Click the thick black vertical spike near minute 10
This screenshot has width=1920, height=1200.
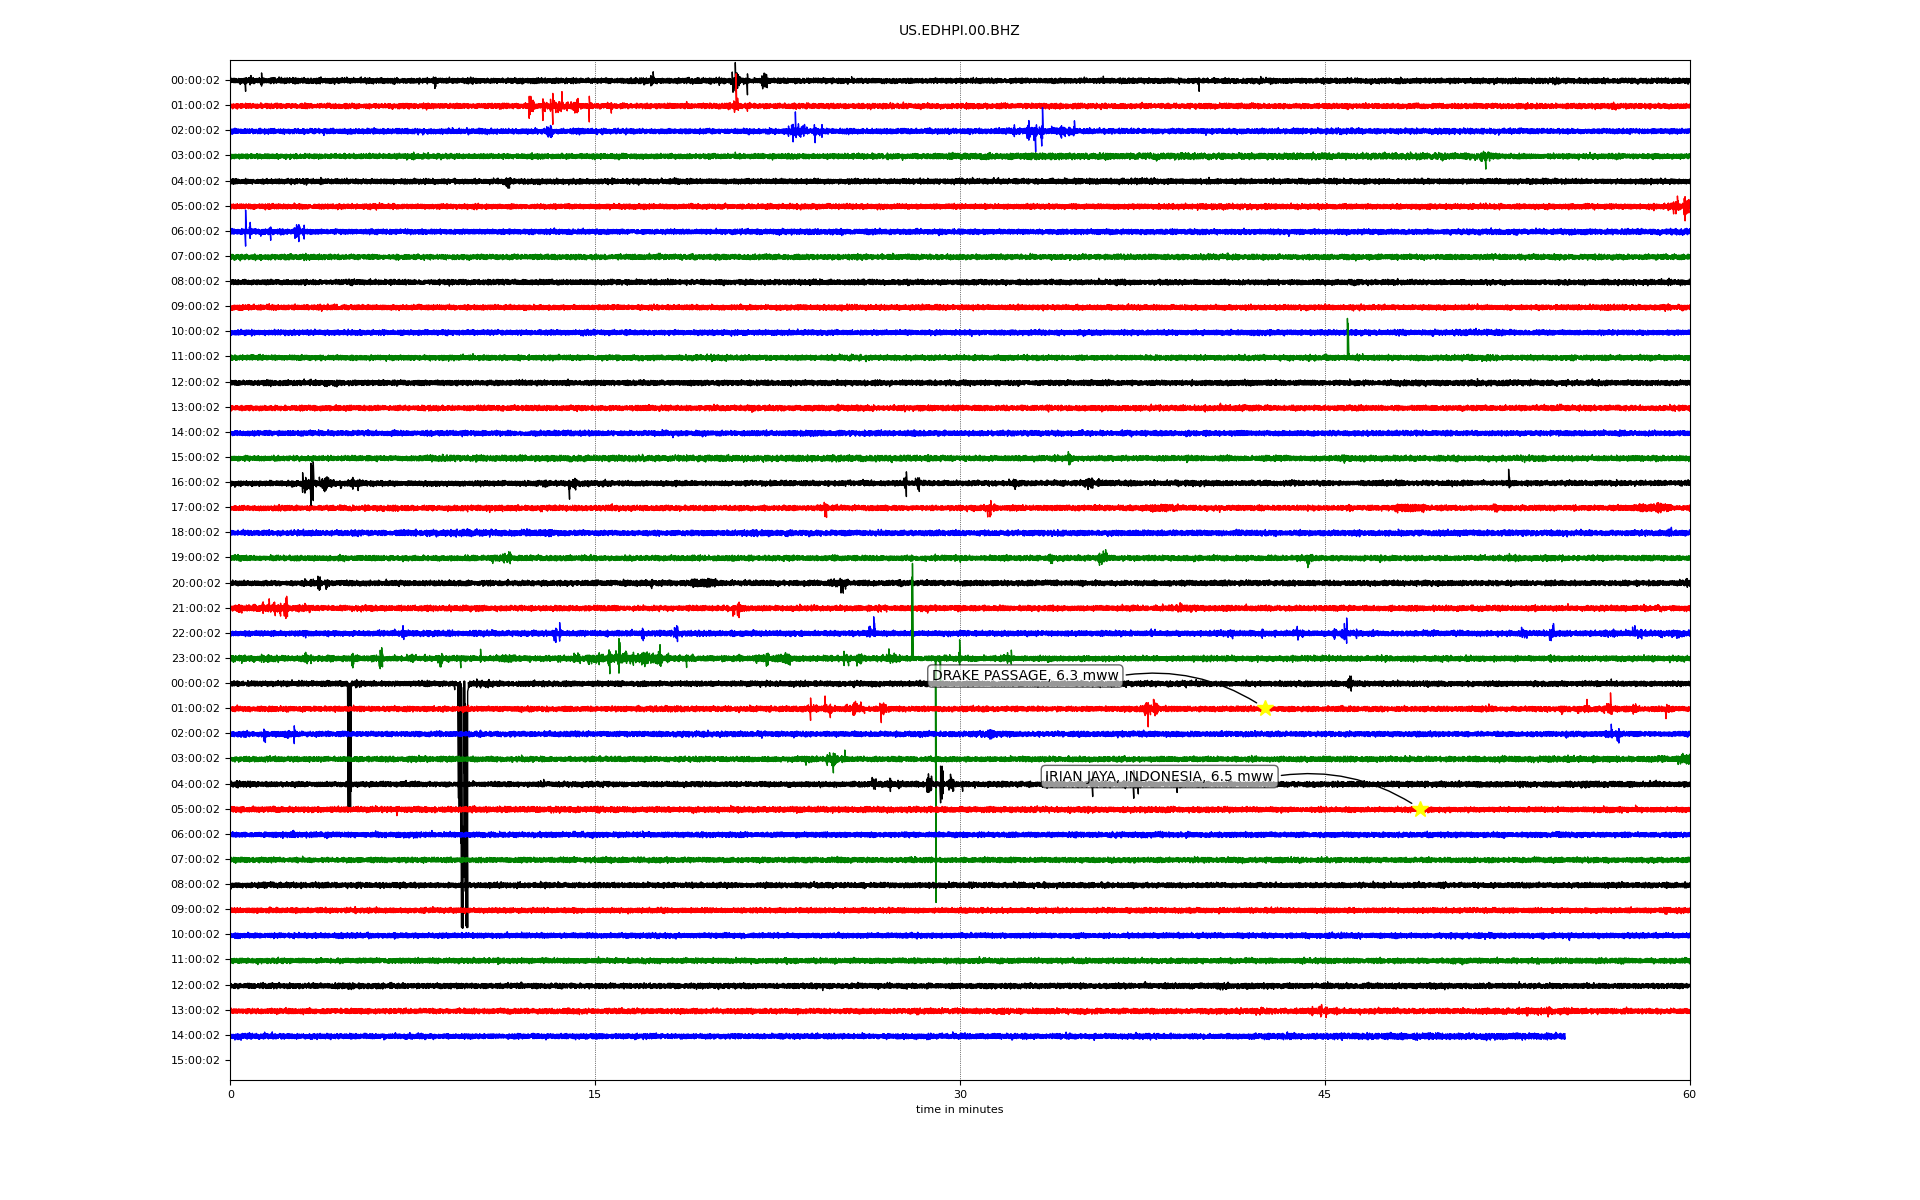click(x=464, y=800)
